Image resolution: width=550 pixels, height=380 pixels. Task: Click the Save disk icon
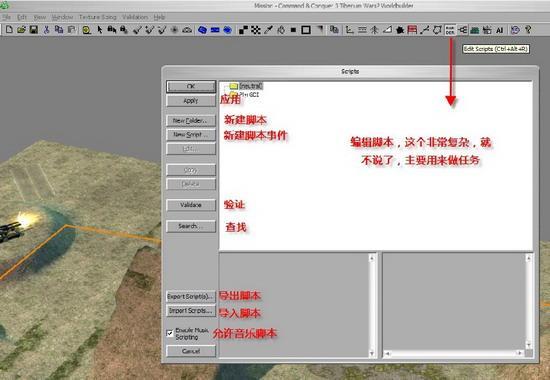tap(34, 30)
